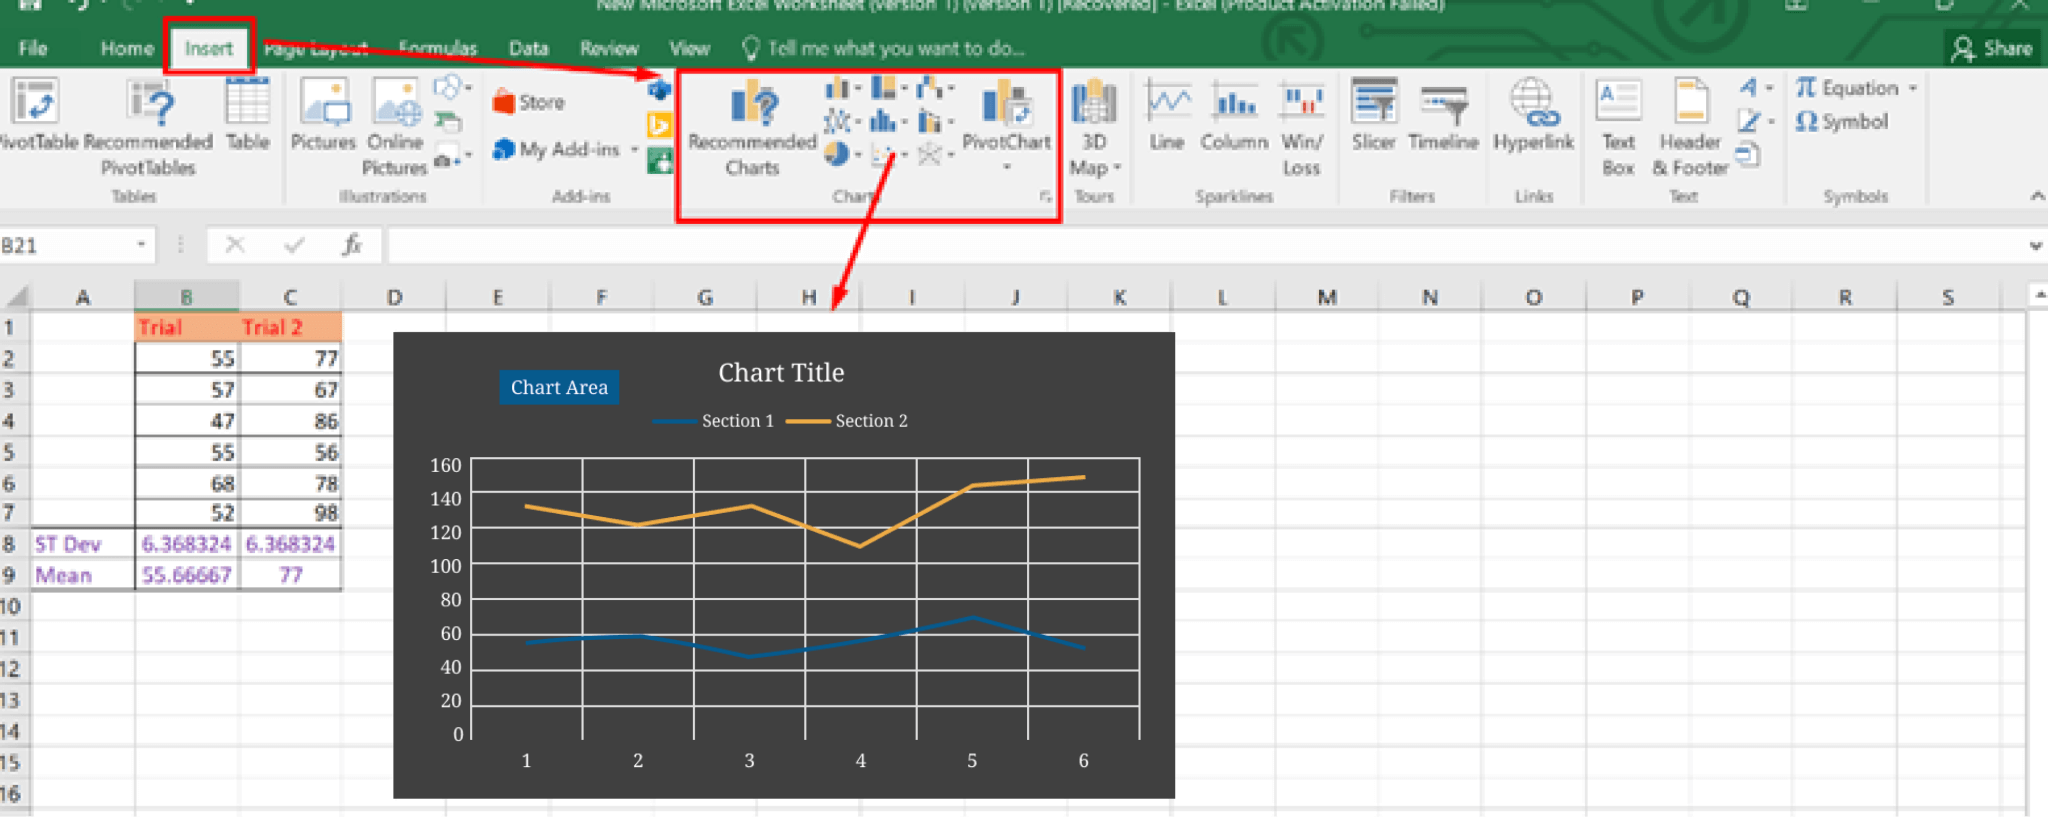
Task: Open the Name Box dropdown arrow
Action: pyautogui.click(x=141, y=244)
